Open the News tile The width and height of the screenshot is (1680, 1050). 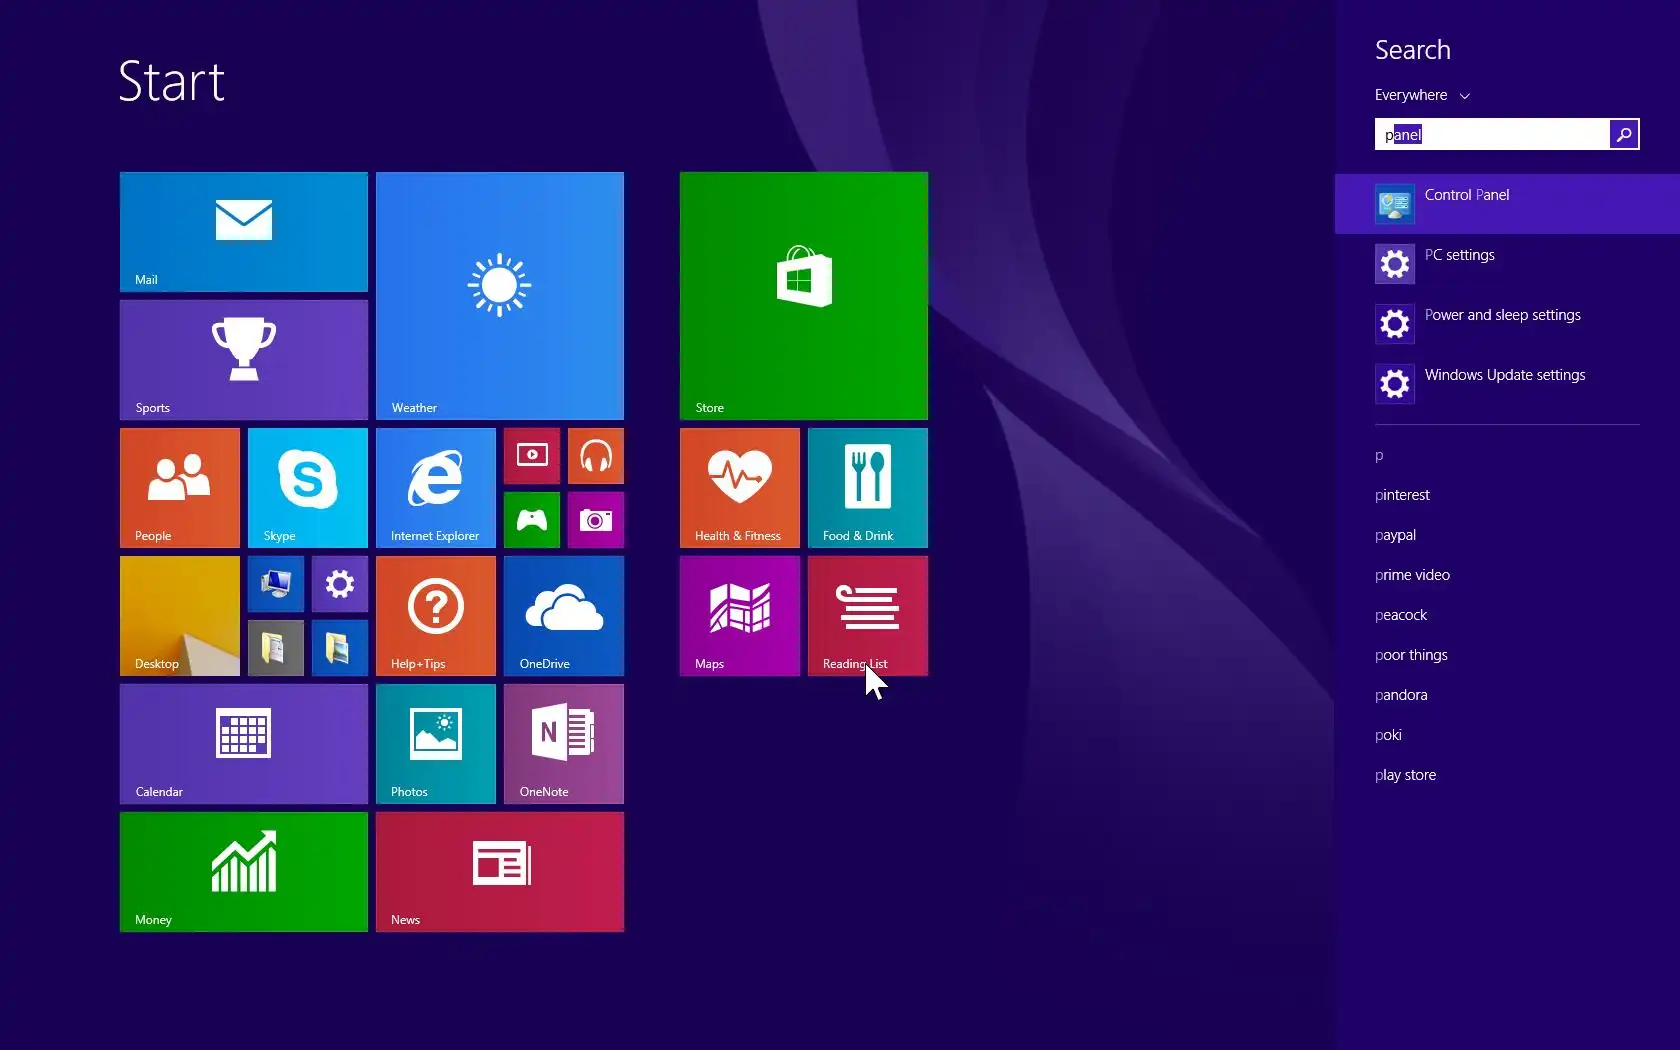[x=500, y=872]
